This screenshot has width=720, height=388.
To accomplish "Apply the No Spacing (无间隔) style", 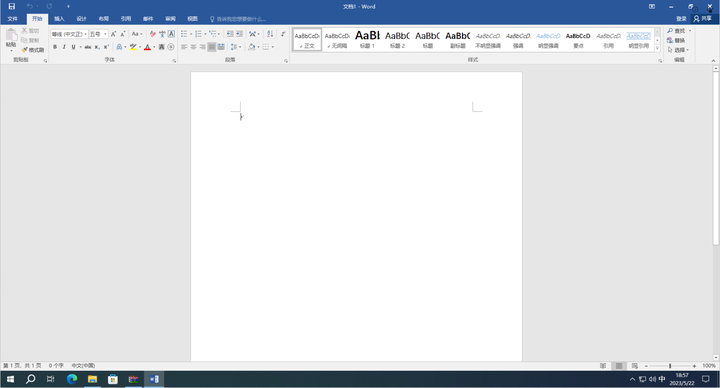I will 337,39.
